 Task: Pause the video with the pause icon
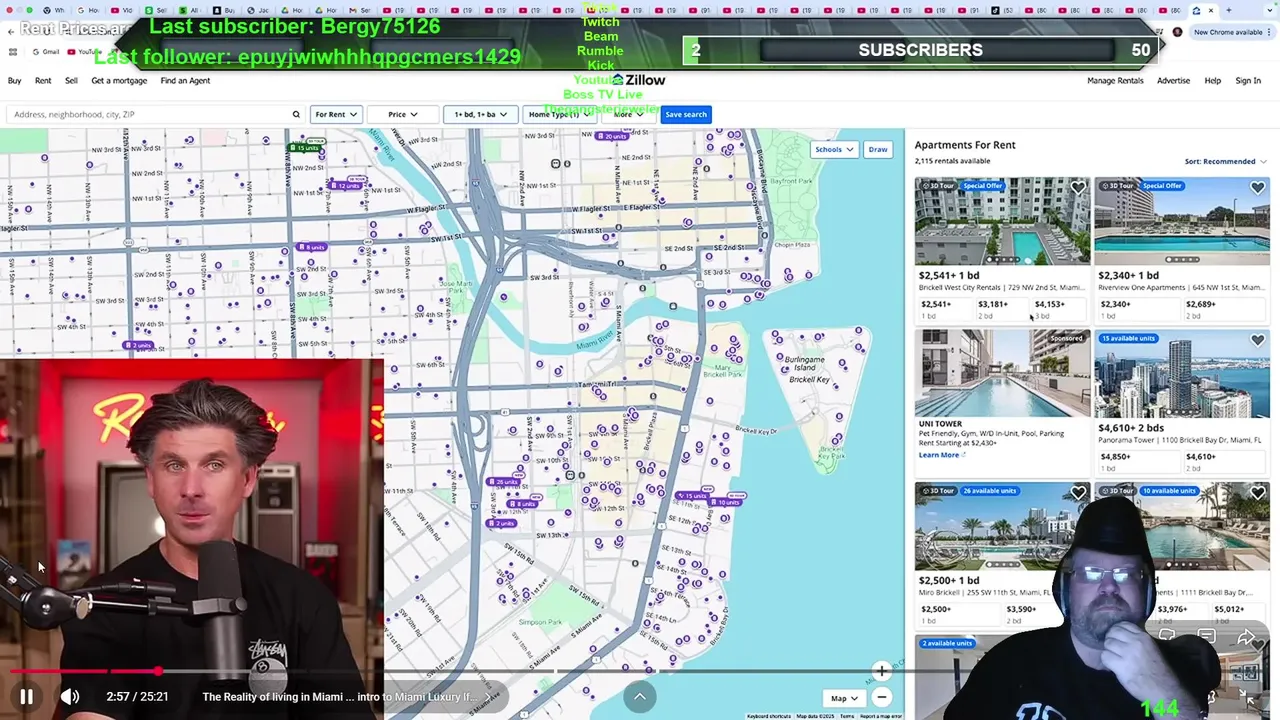click(26, 697)
